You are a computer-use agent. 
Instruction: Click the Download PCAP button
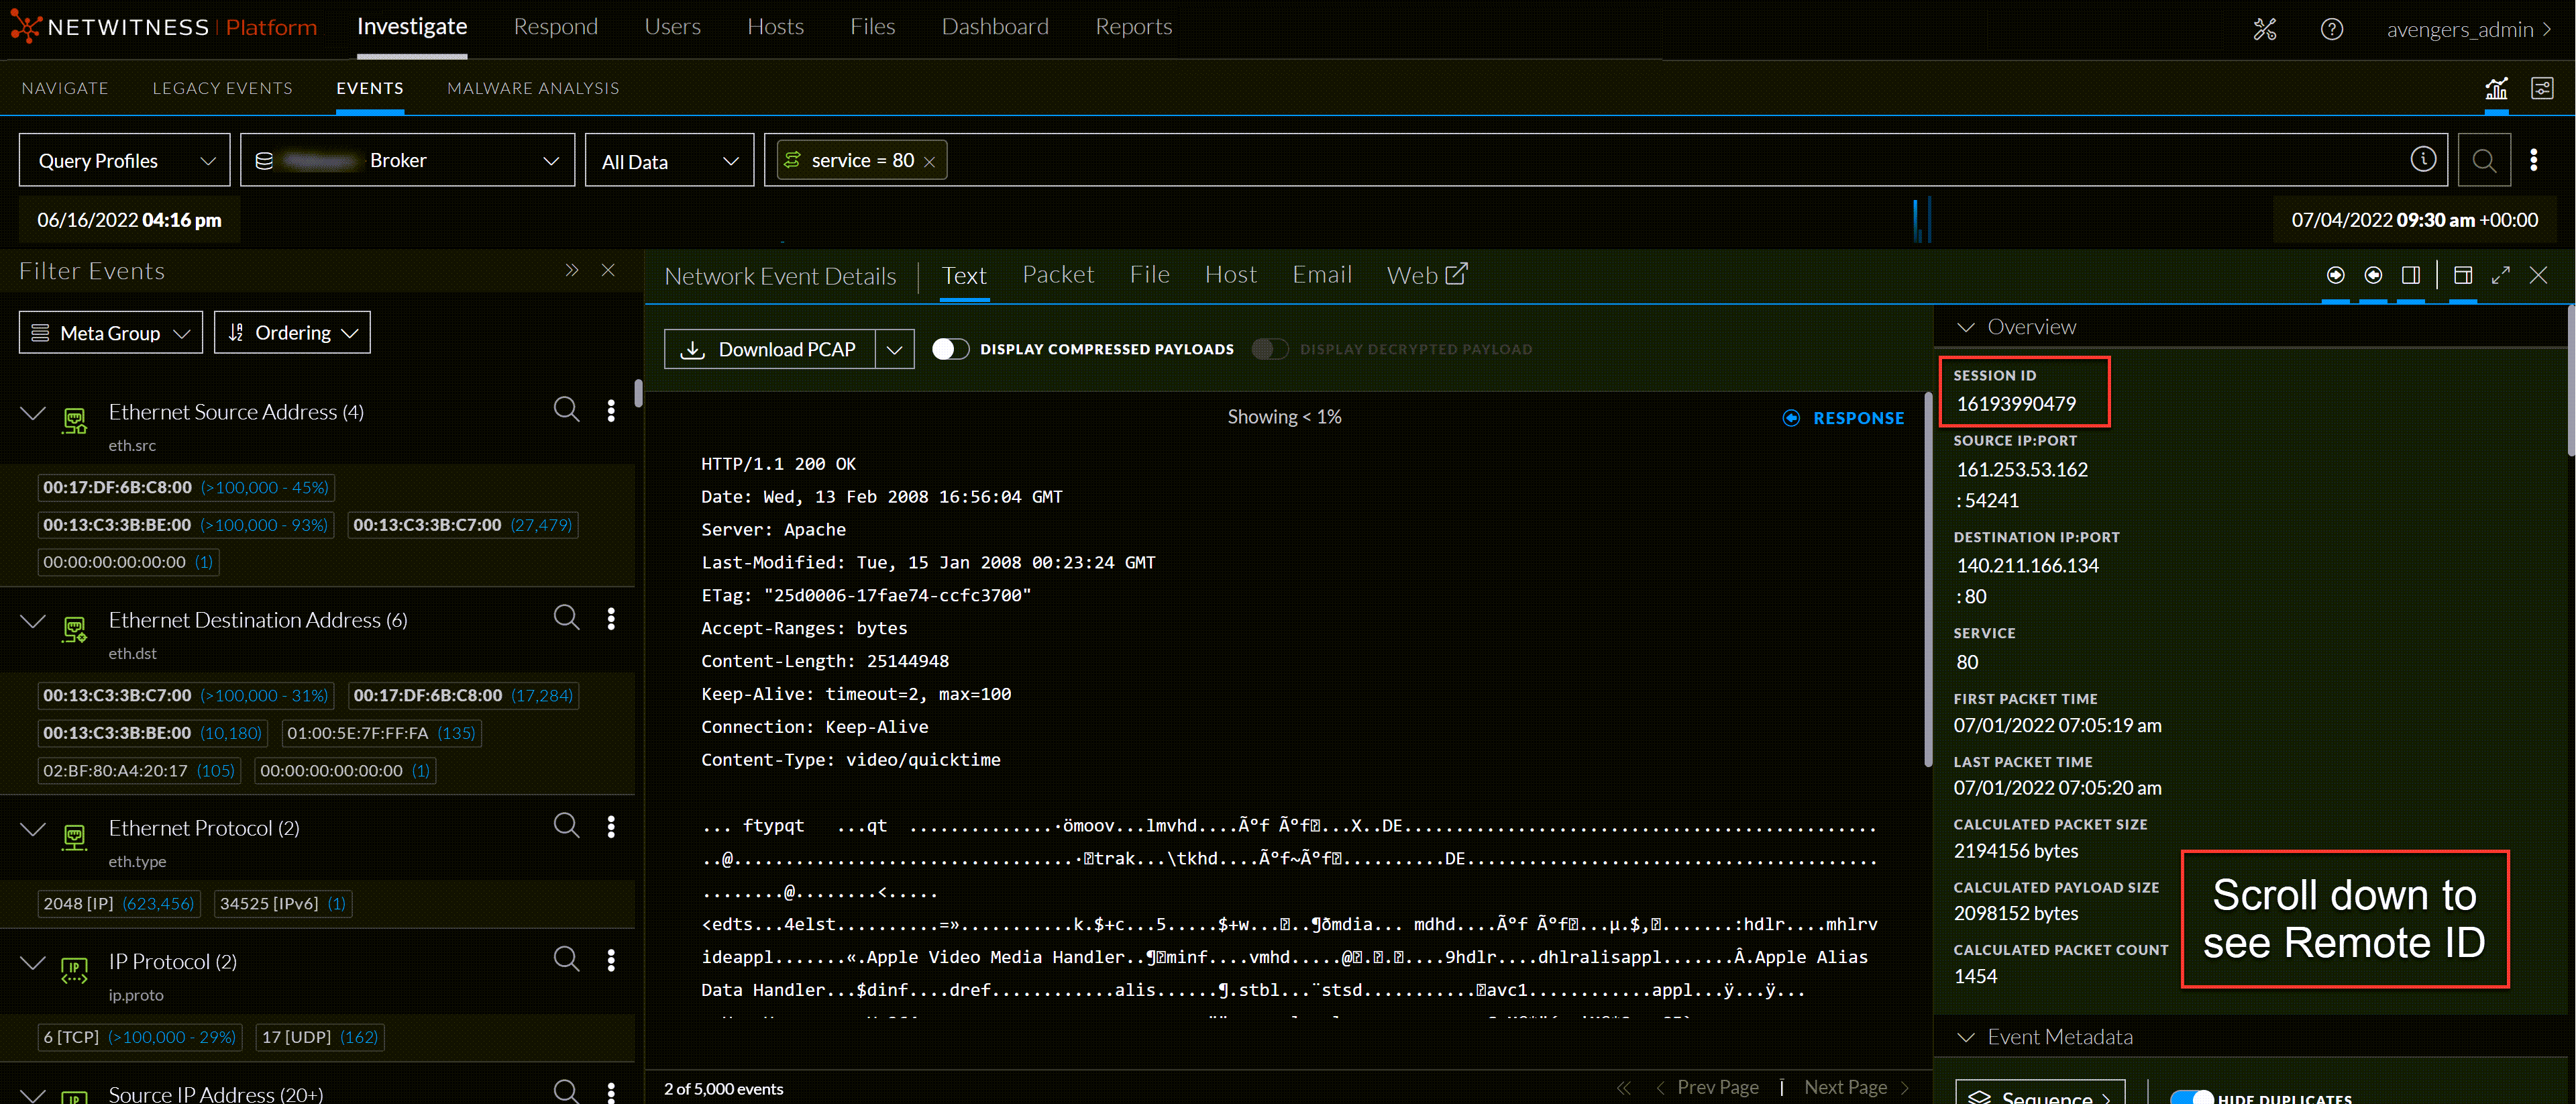point(769,349)
